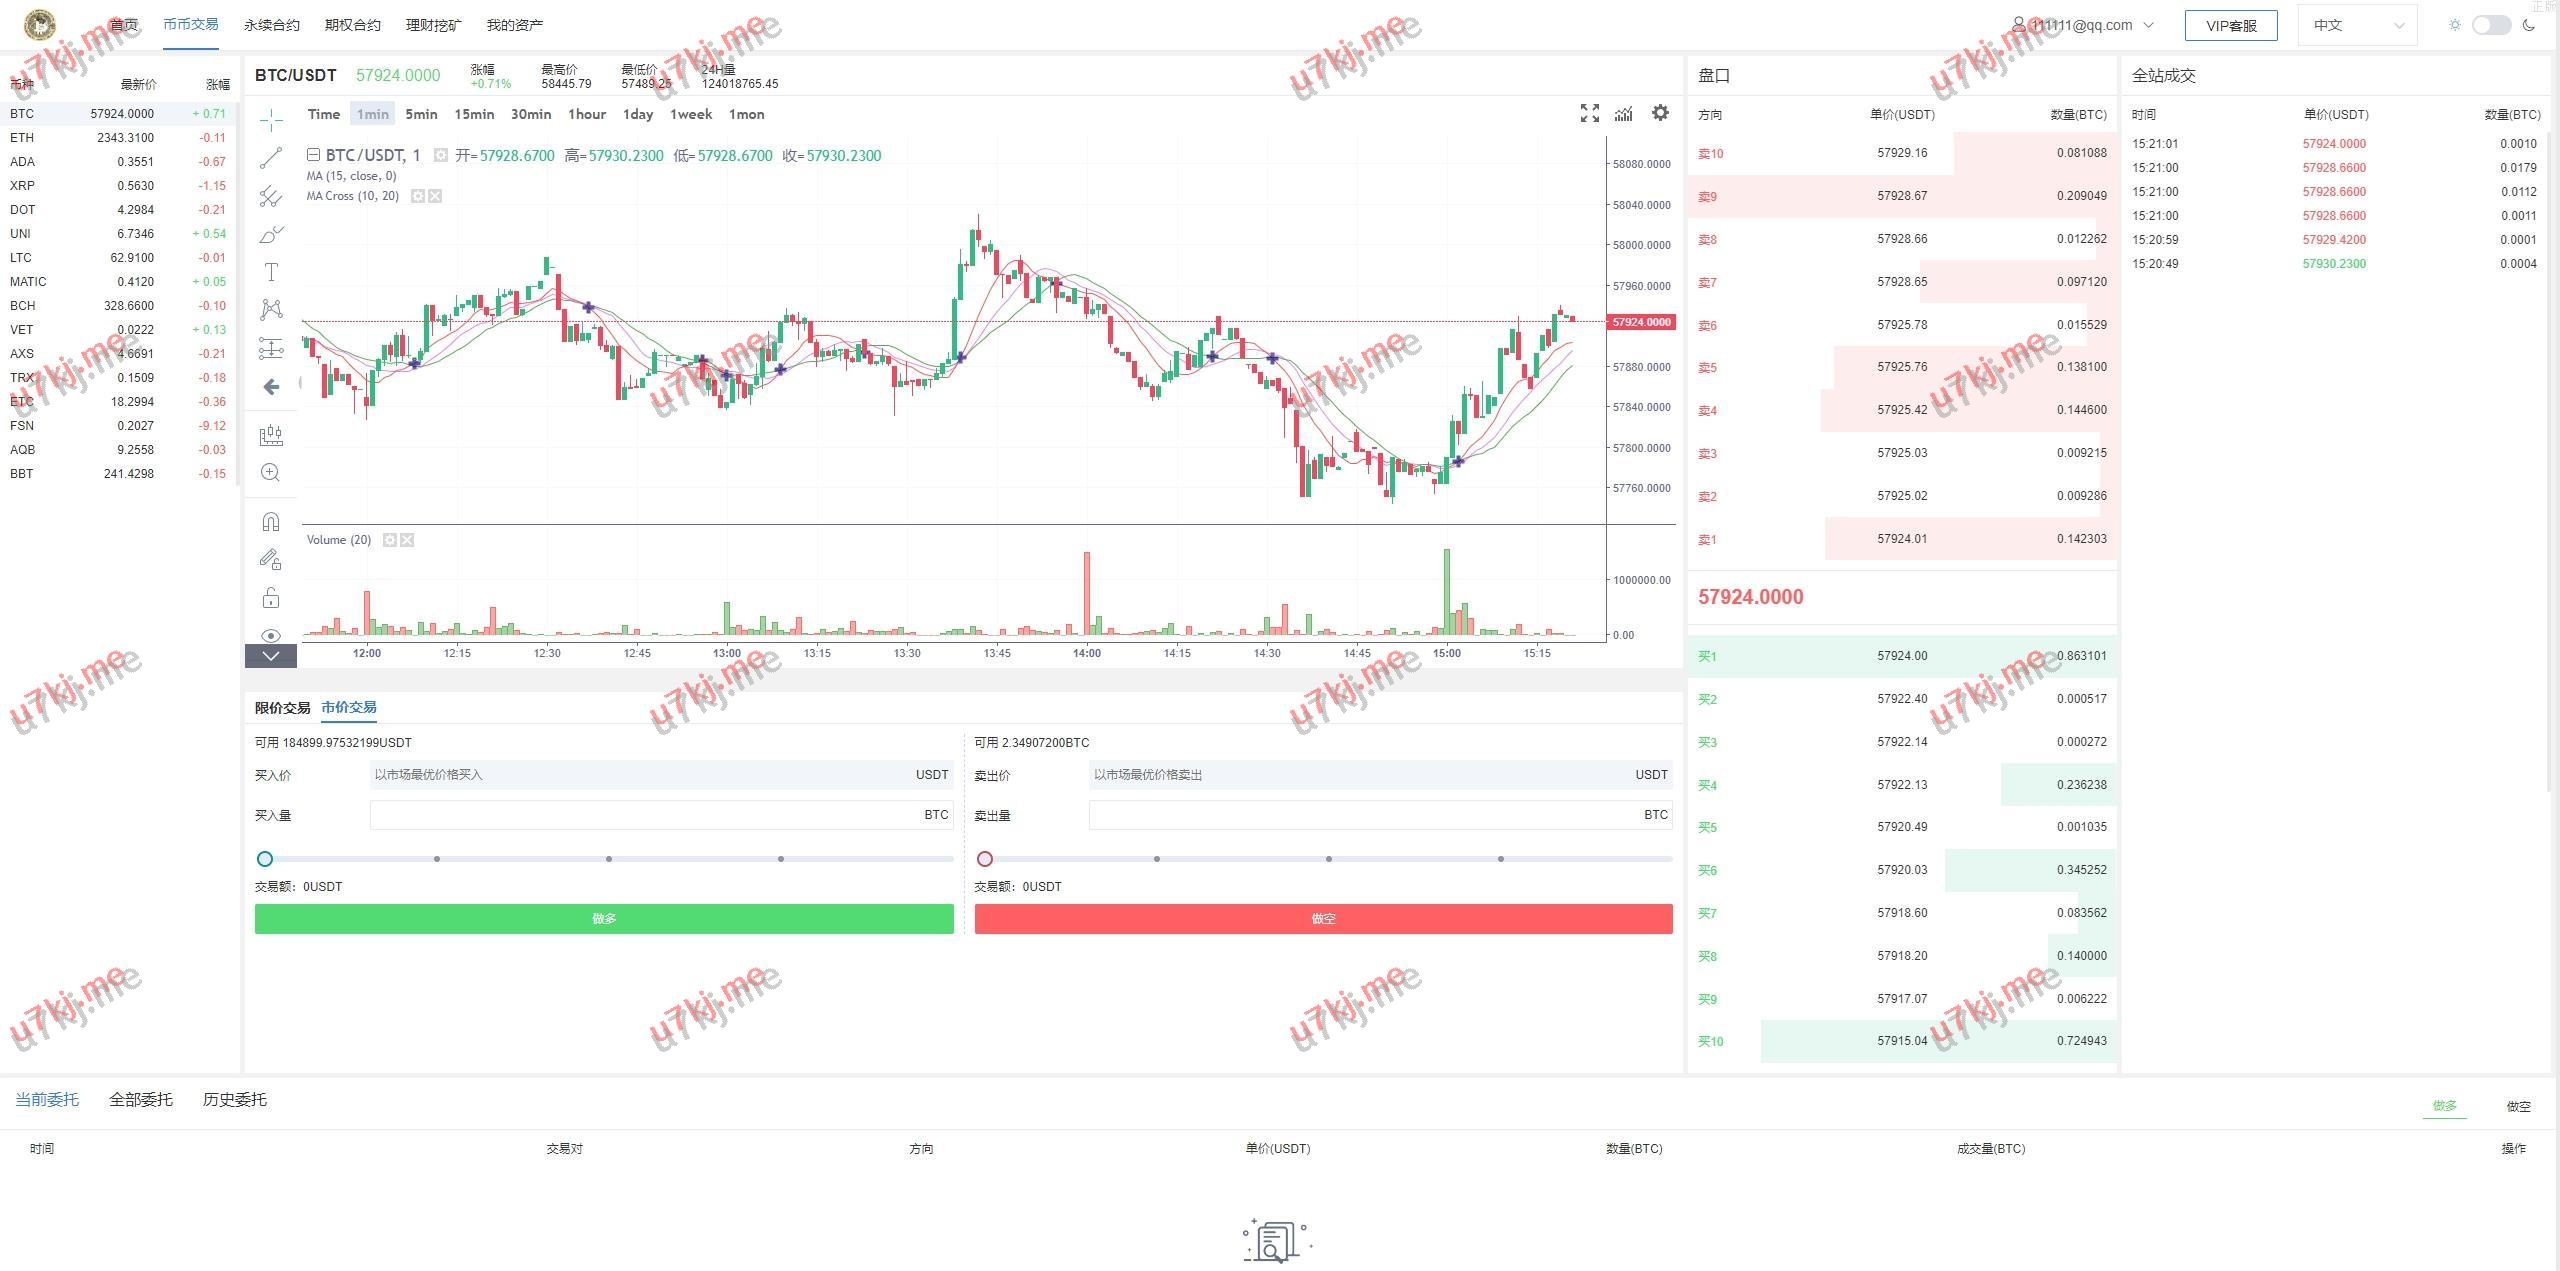The image size is (2560, 1271).
Task: Open the 中文 language dropdown
Action: [x=2357, y=25]
